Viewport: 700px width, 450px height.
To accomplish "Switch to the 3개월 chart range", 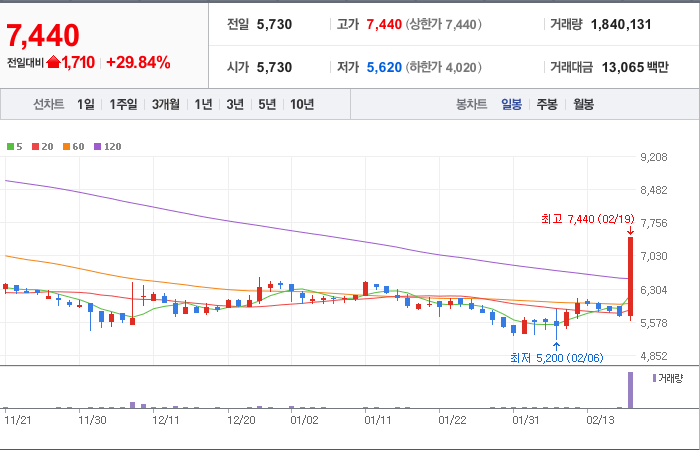I will [166, 105].
